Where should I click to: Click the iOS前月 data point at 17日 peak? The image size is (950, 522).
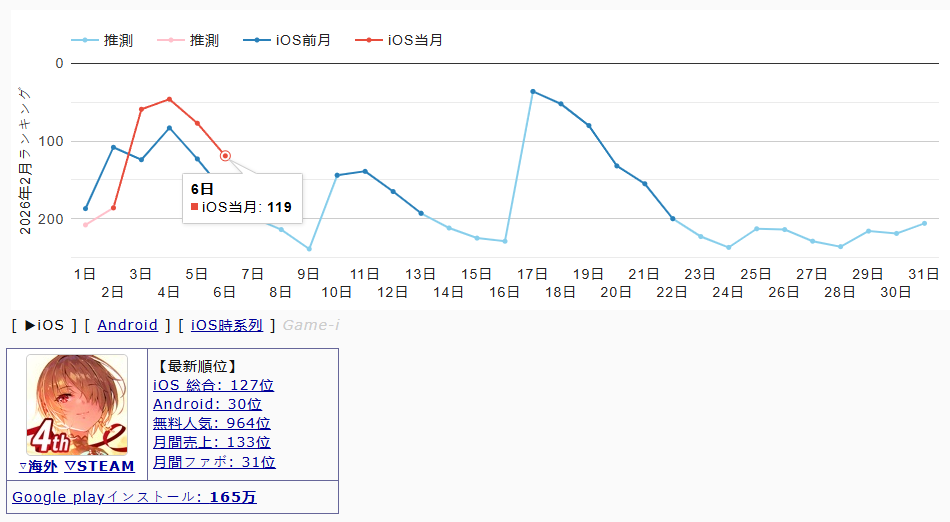click(533, 91)
